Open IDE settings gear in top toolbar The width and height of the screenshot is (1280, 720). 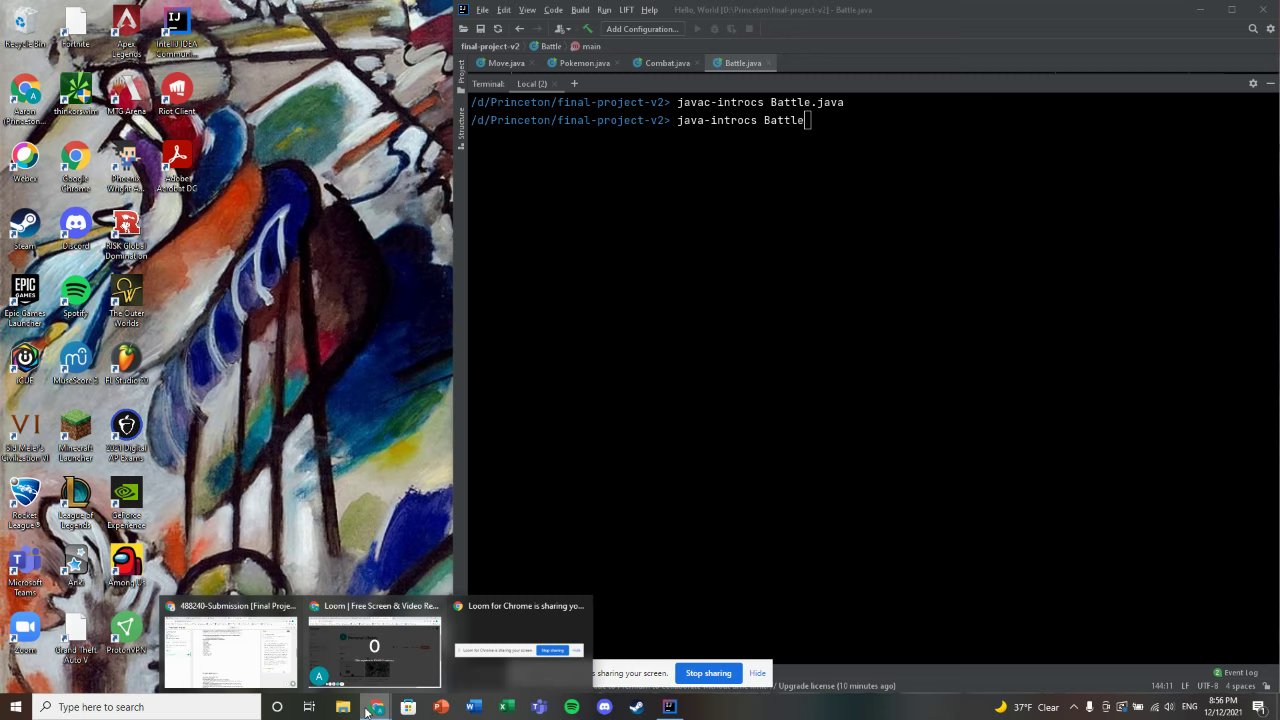coord(1270,29)
